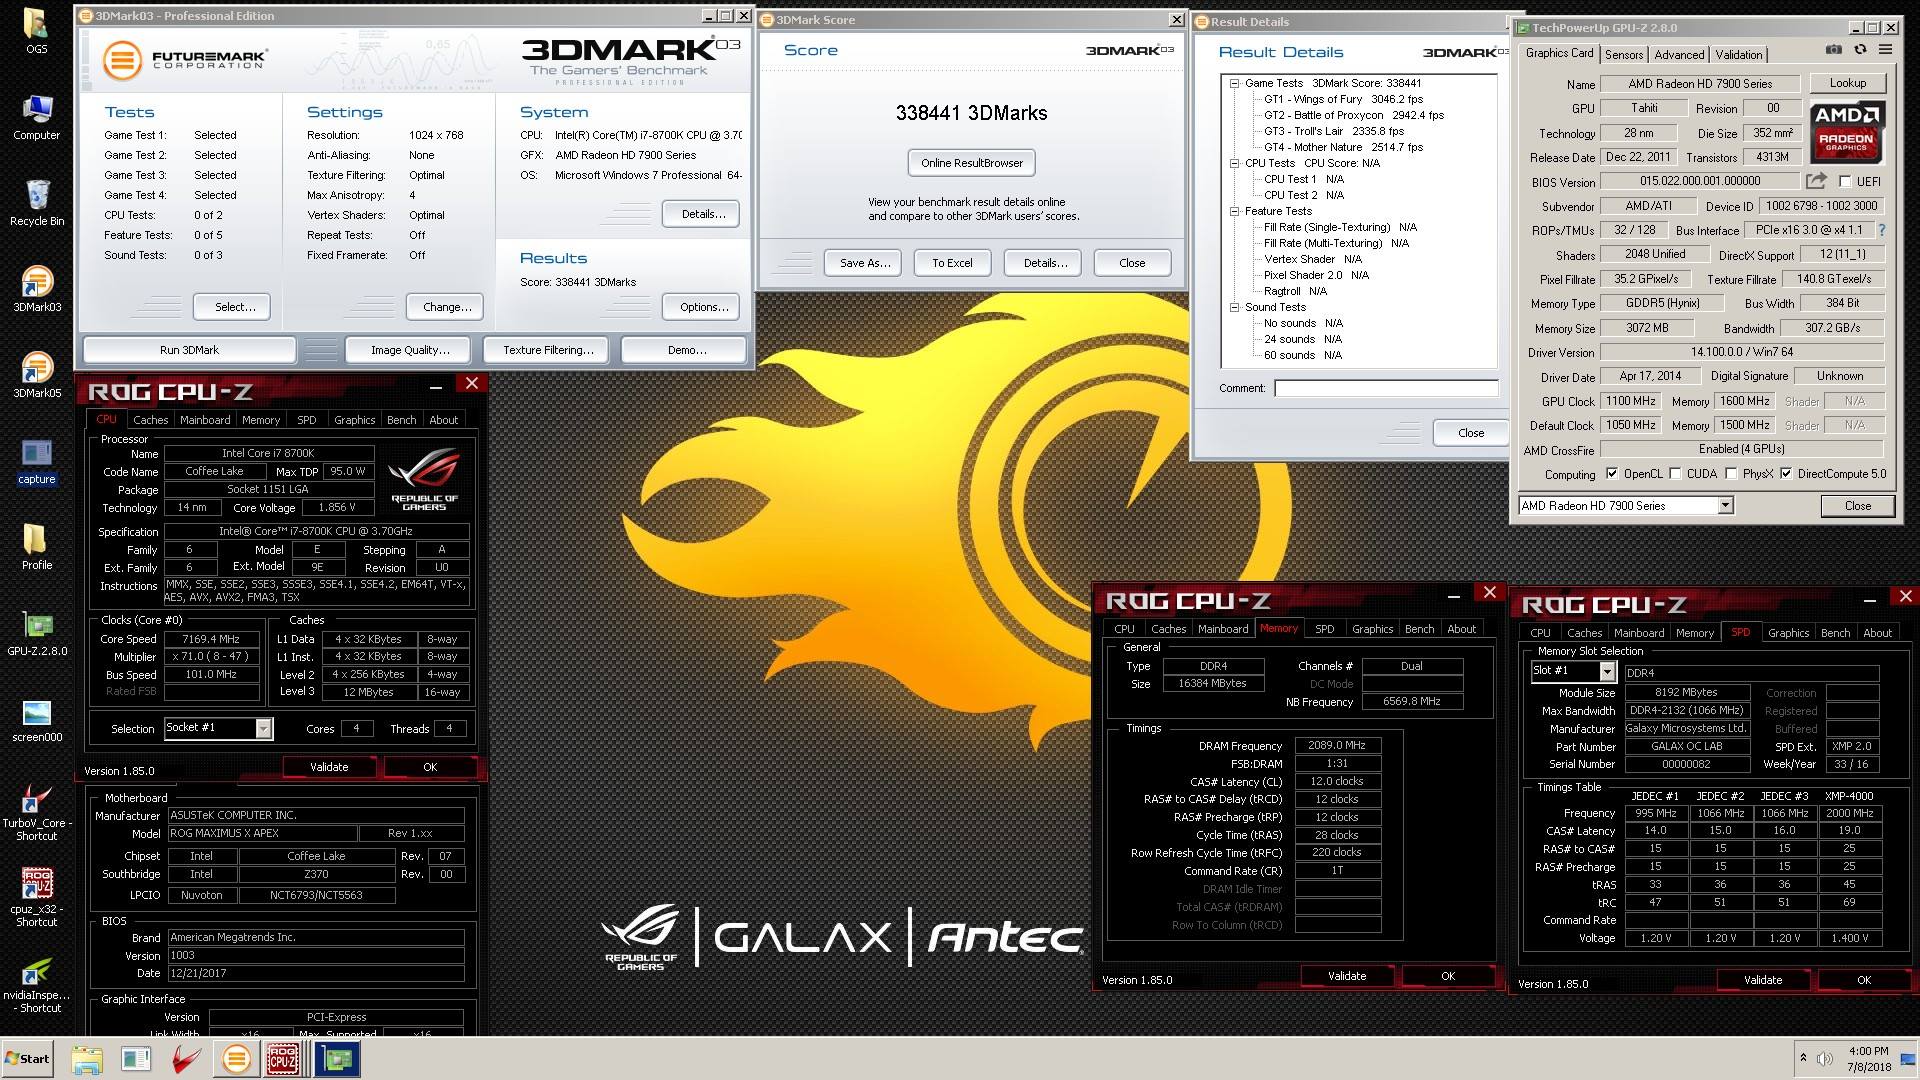1920x1080 pixels.
Task: Open Windows Explorer from the taskbar
Action: tap(87, 1059)
